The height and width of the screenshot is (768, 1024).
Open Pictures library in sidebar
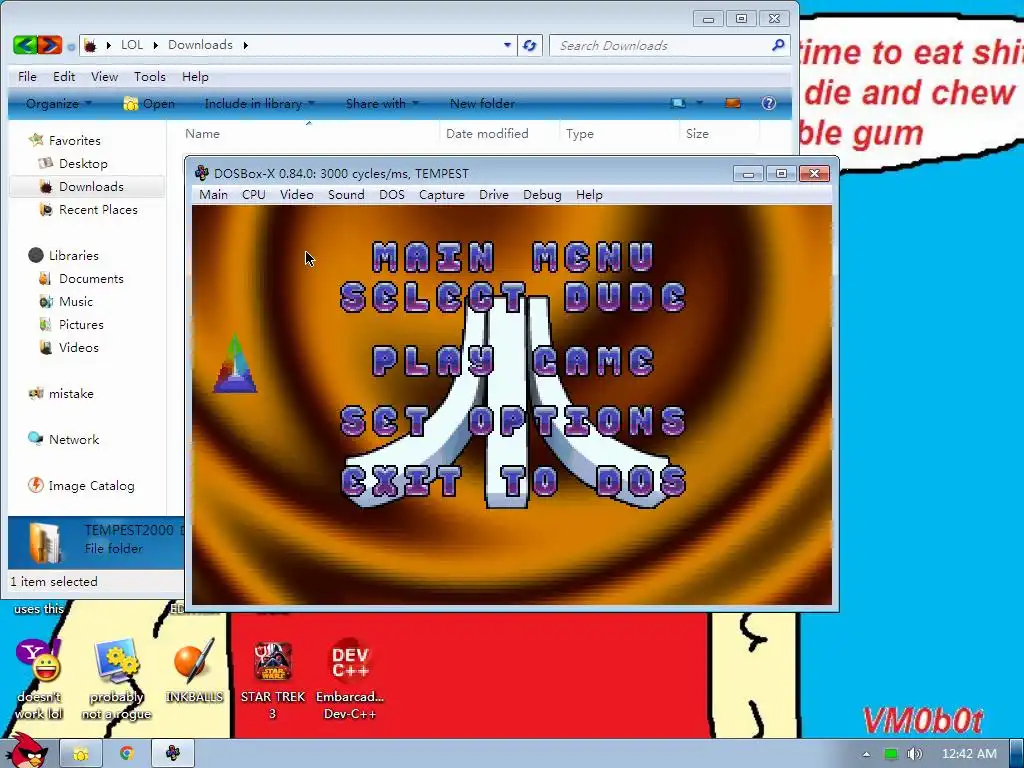tap(81, 324)
